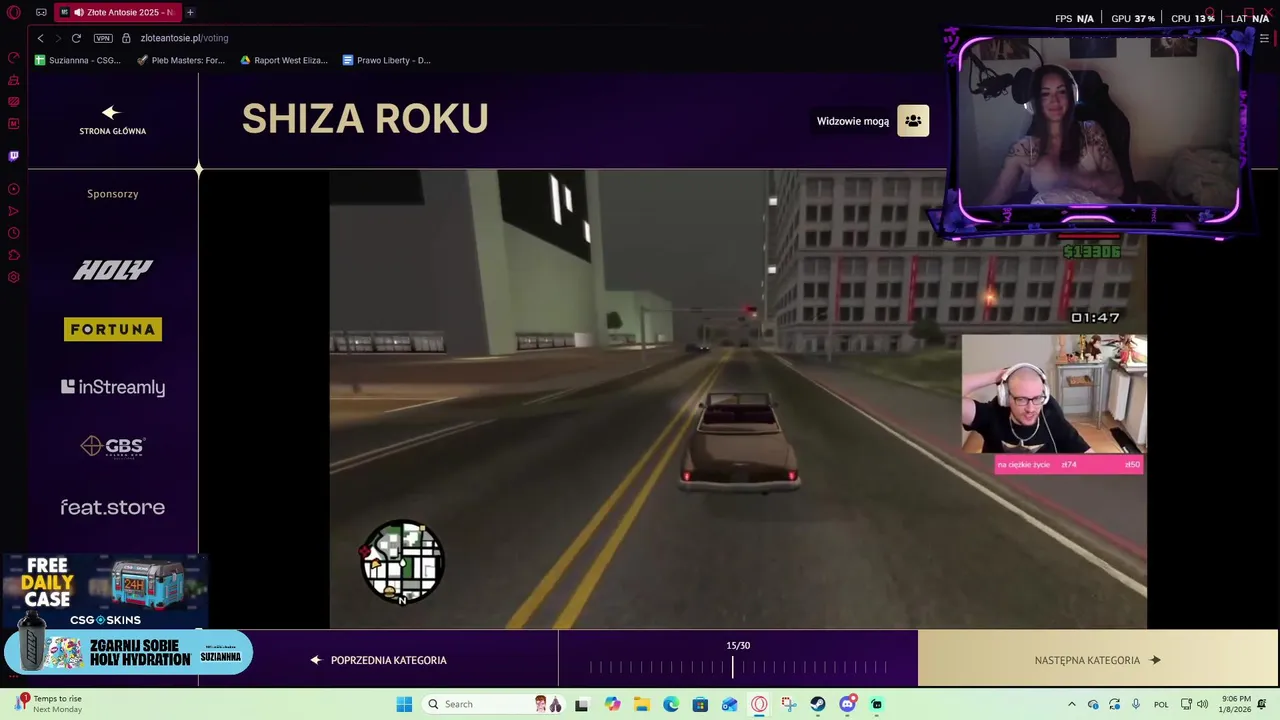Open Snipping Tool from taskbar
The image size is (1280, 720).
pos(789,704)
